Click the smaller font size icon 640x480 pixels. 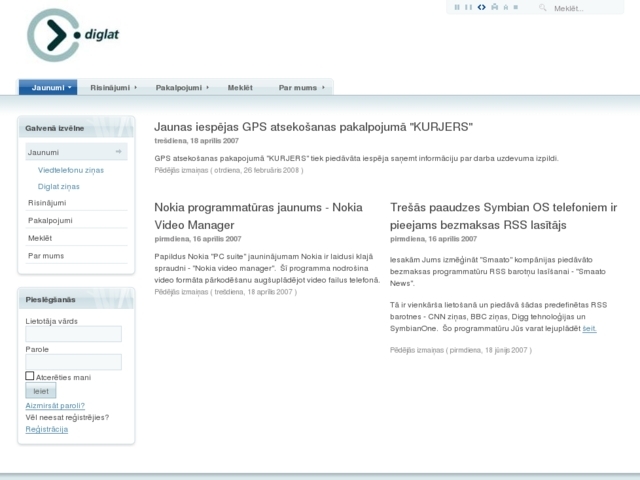point(504,7)
